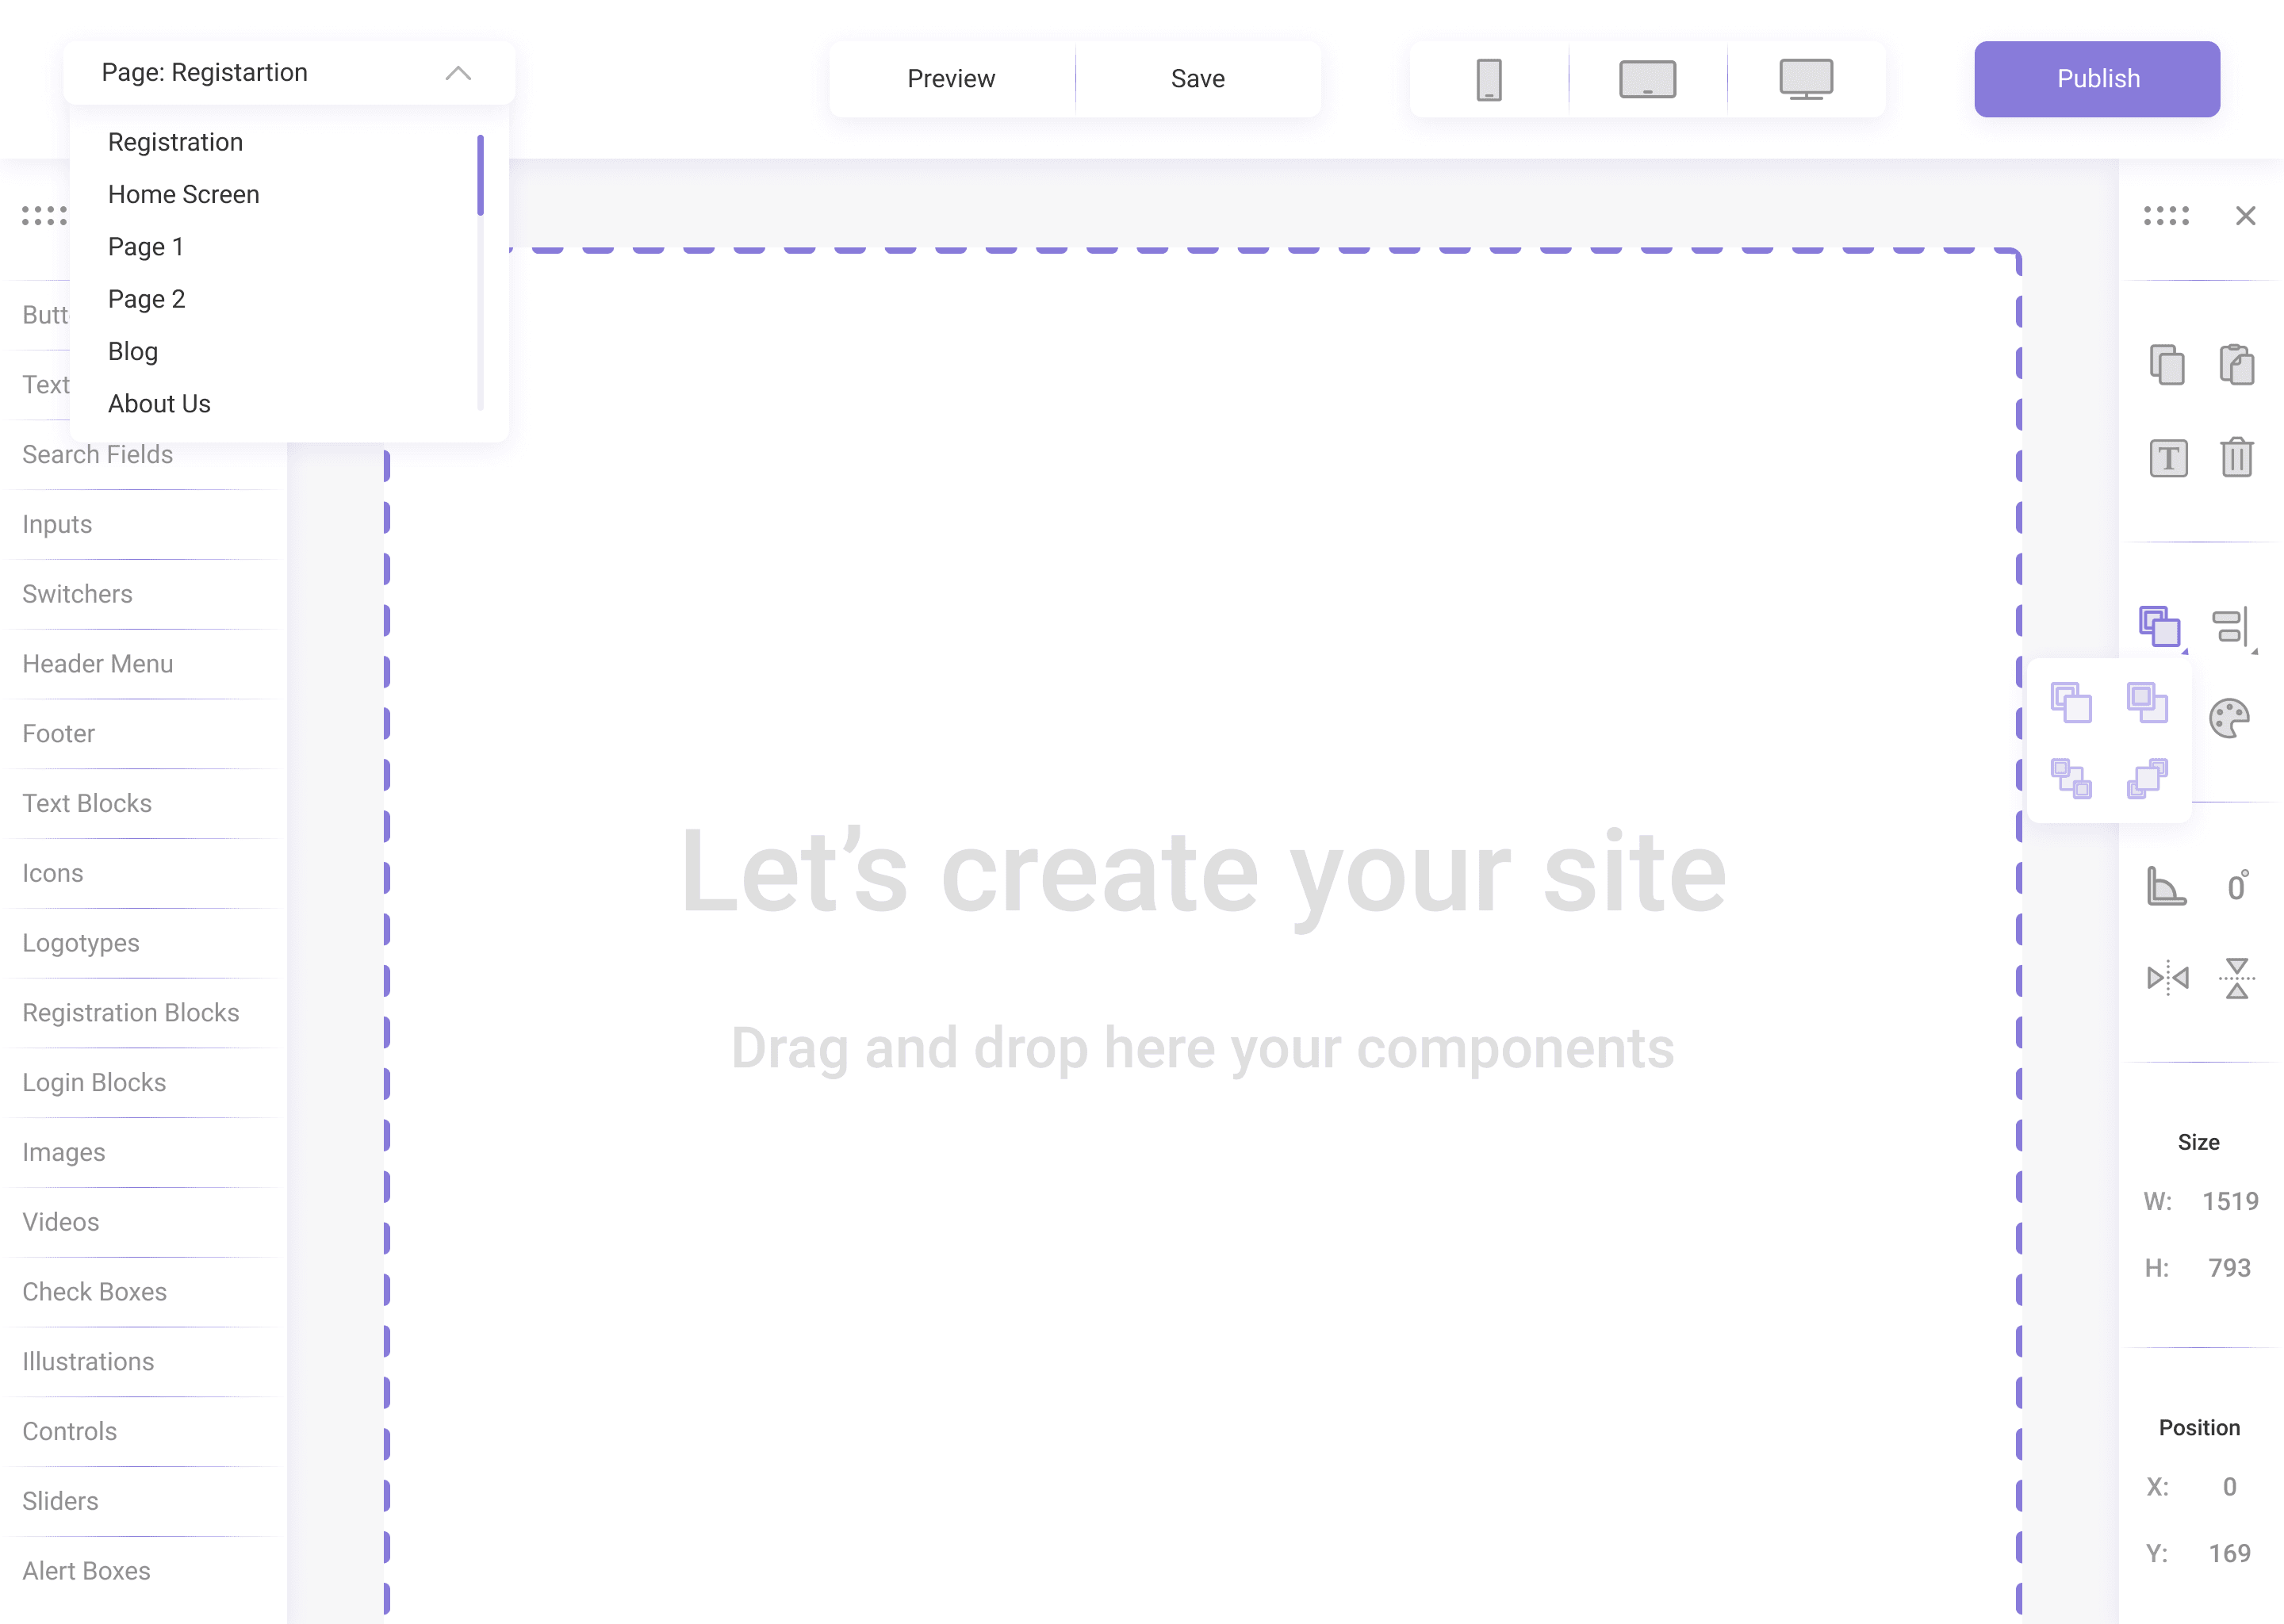Screen dimensions: 2284x1624
Task: Toggle tablet preview mode
Action: 1646,79
